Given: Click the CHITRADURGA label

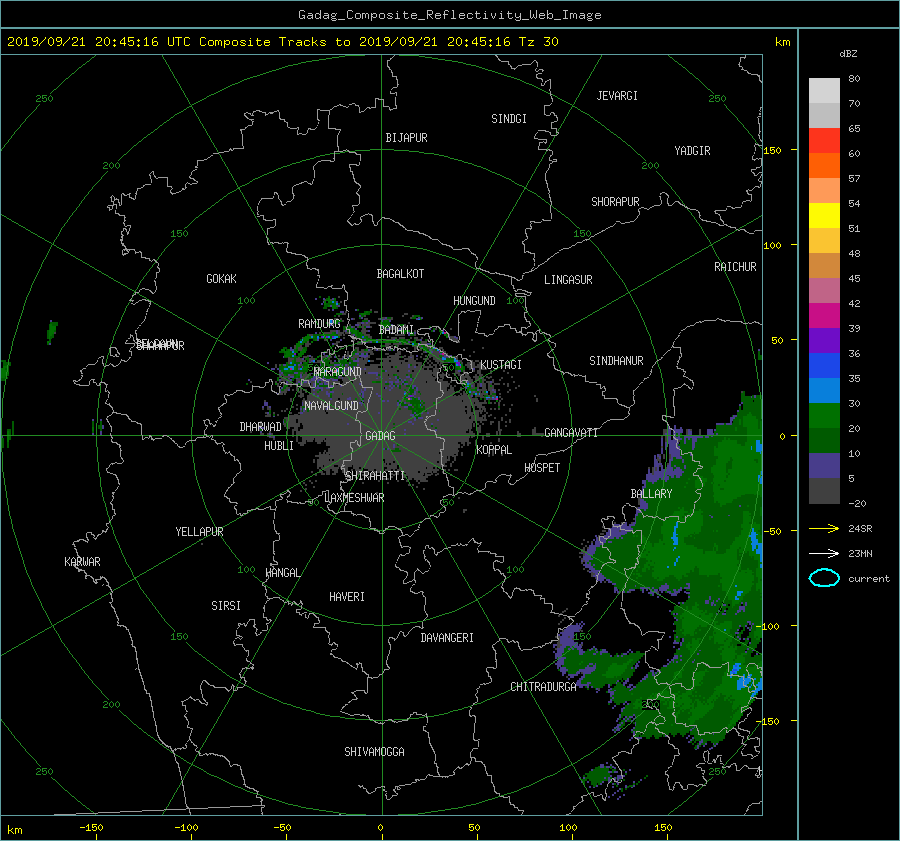Looking at the screenshot, I should tap(543, 687).
